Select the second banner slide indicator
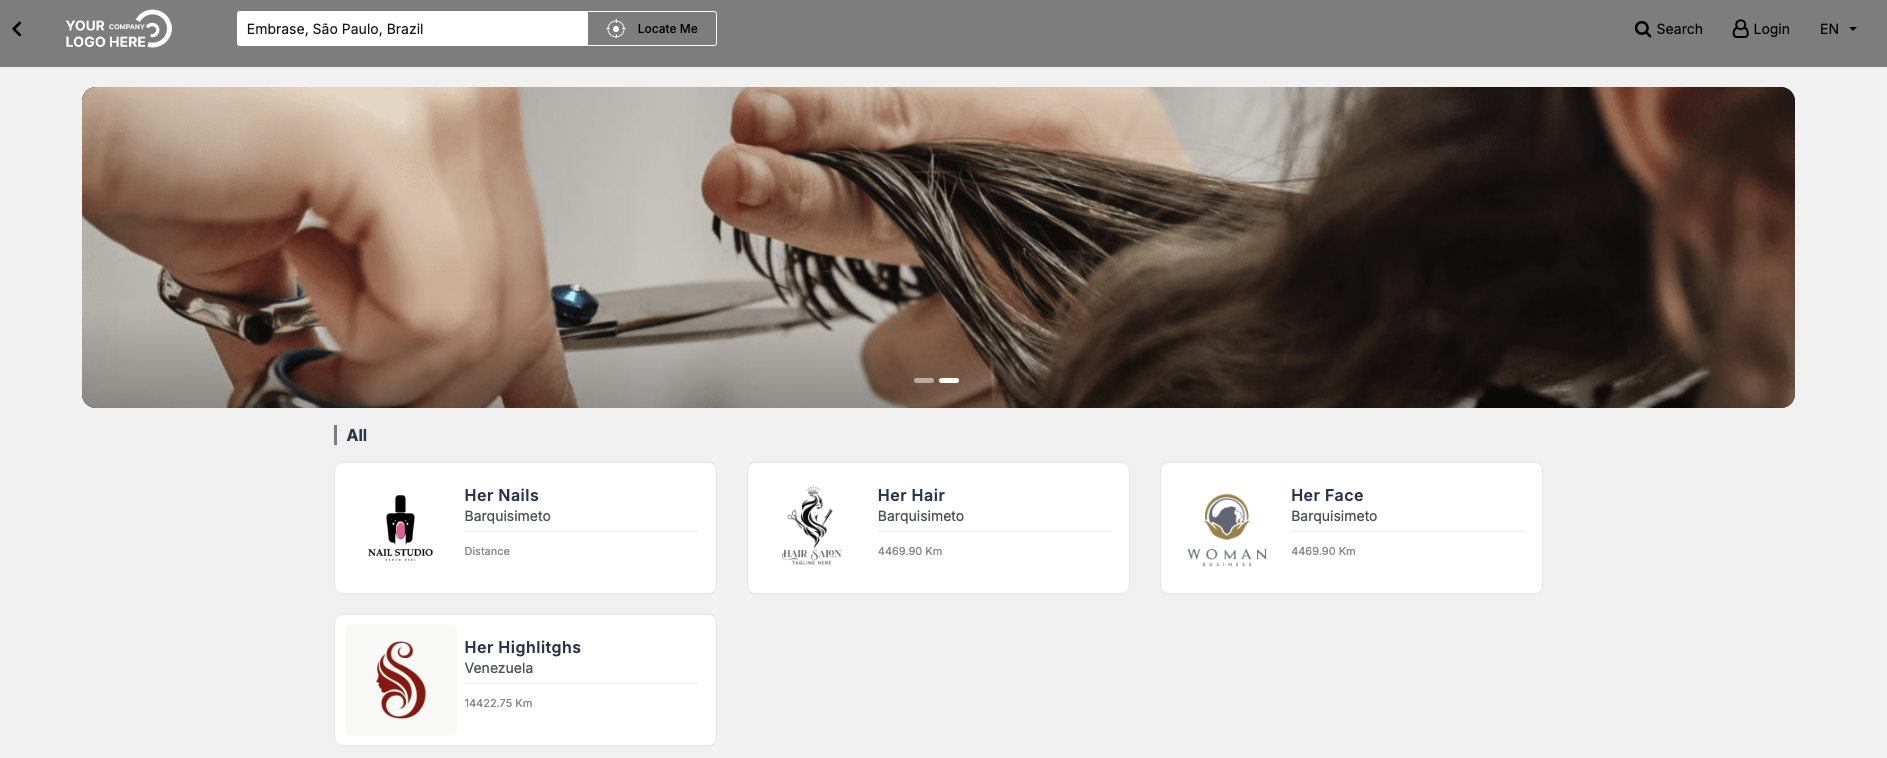 949,380
